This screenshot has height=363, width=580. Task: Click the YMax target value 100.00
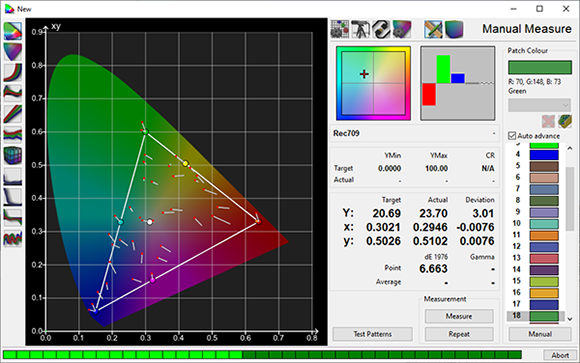point(436,168)
